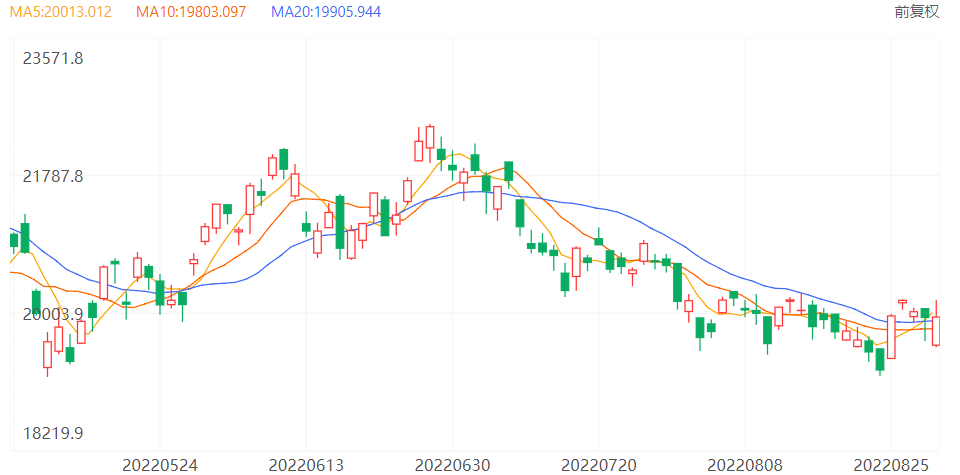960x475 pixels.
Task: Click the 20220808 date axis label
Action: tap(745, 465)
